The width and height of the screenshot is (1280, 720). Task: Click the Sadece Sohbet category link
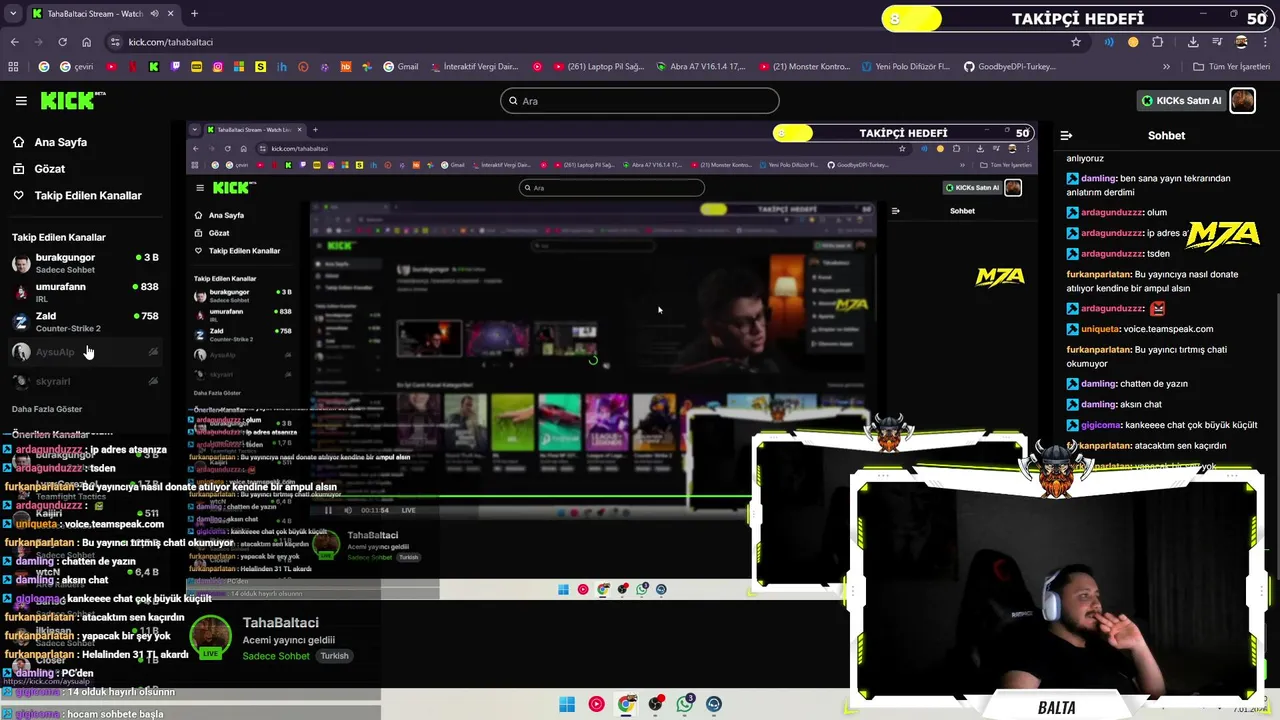point(276,656)
